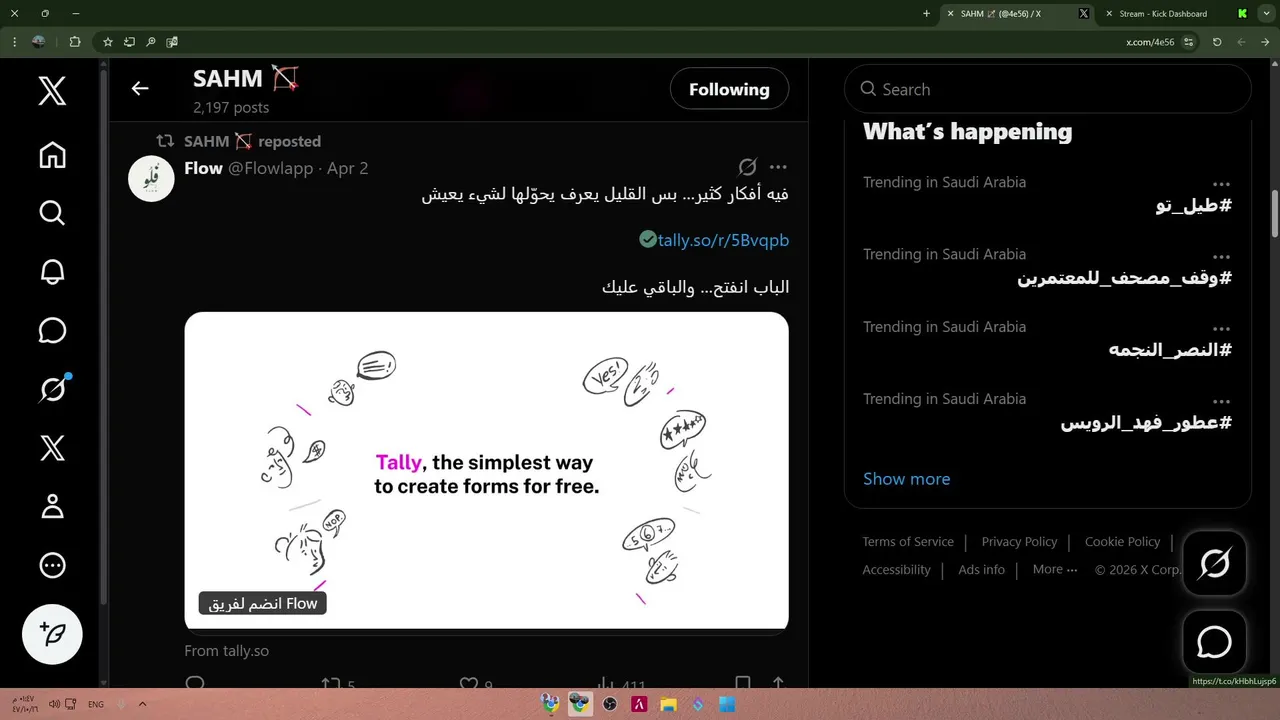The width and height of the screenshot is (1280, 720).
Task: Click the Grok icon on Flow's post
Action: 747,167
